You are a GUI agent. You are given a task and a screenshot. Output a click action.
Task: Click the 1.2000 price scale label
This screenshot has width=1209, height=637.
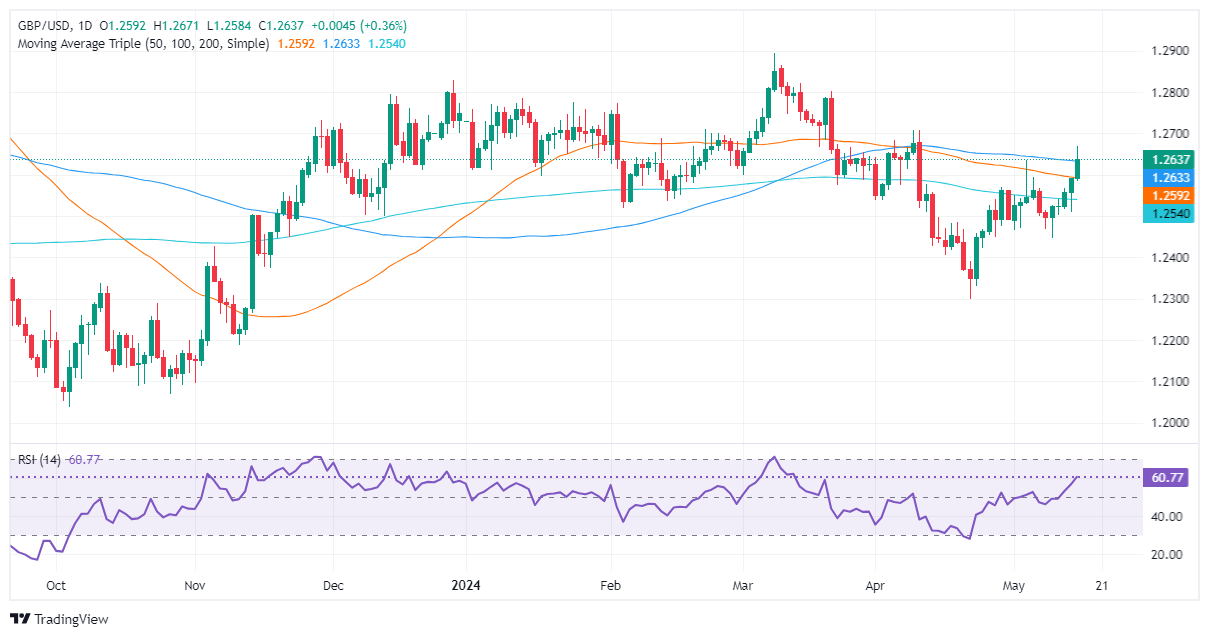click(1172, 423)
